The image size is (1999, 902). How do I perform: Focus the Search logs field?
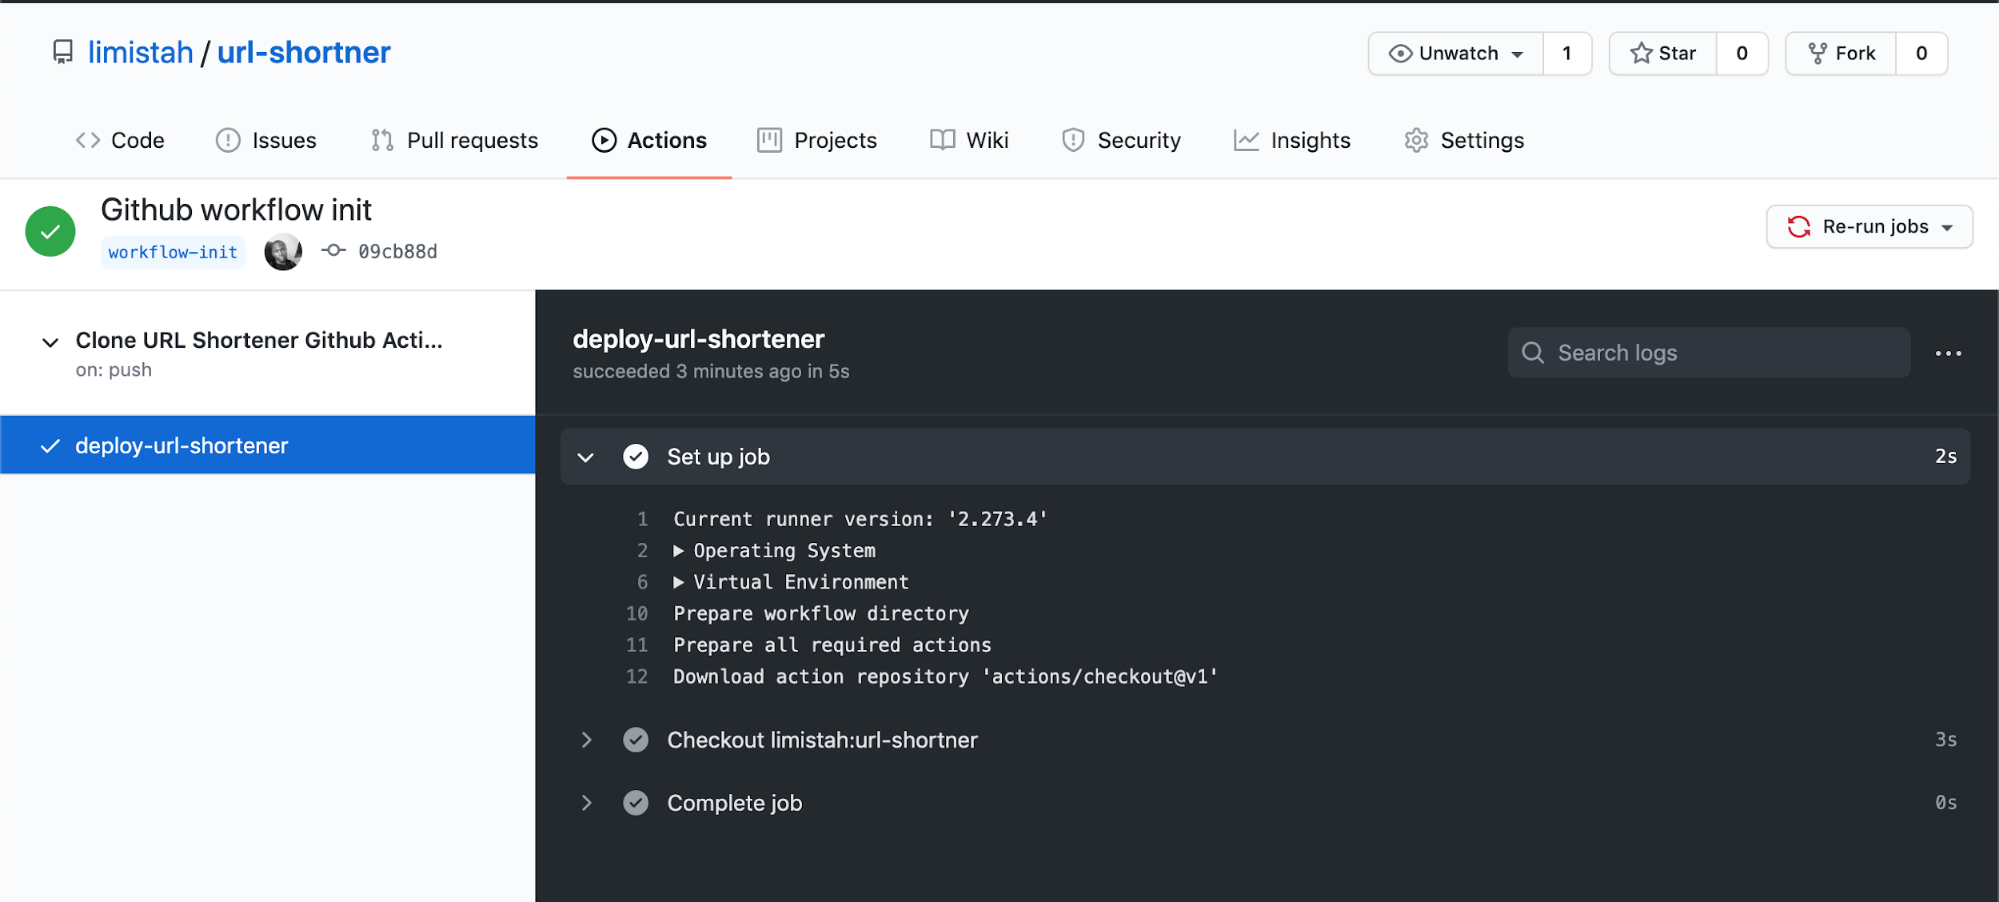[1708, 353]
